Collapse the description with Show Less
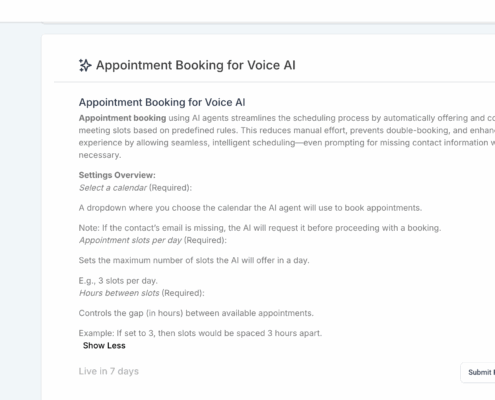This screenshot has height=400, width=495. point(104,346)
